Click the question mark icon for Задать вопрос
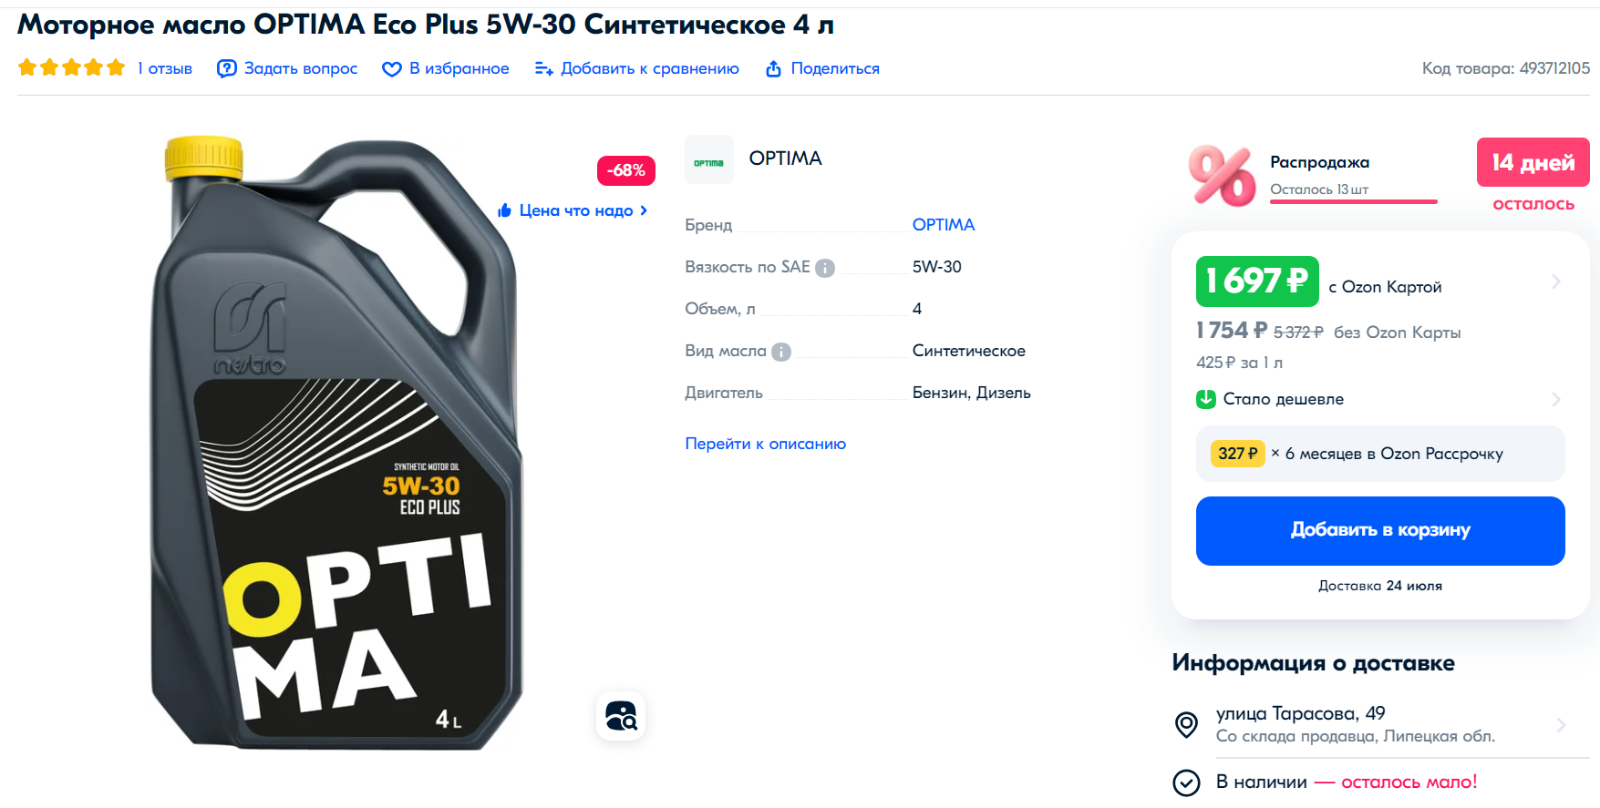The width and height of the screenshot is (1600, 808). point(227,68)
